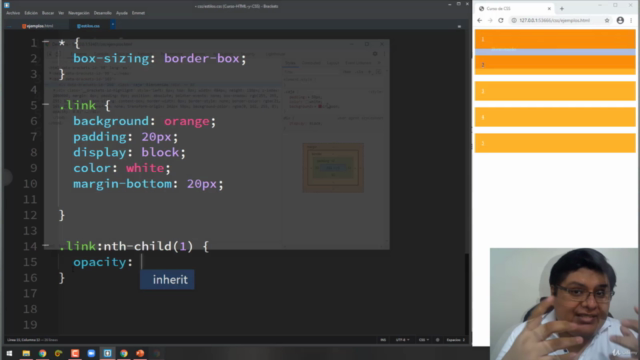Click the block value on line 8
Viewport: 640px width, 360px height.
pos(160,152)
